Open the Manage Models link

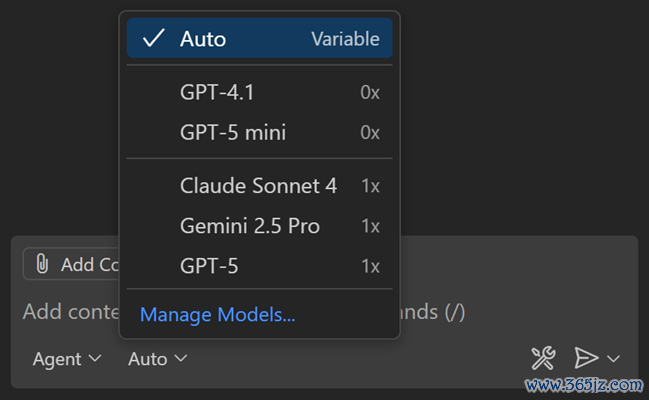tap(217, 315)
